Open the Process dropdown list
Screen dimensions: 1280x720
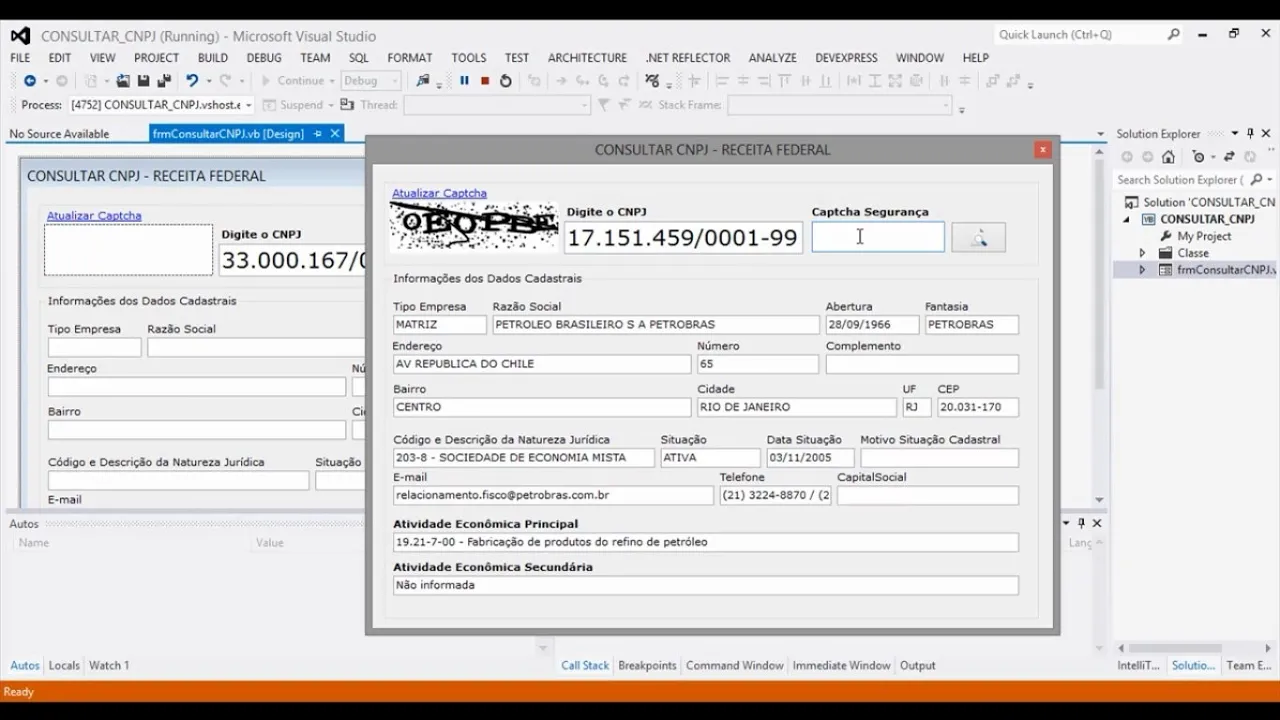248,105
